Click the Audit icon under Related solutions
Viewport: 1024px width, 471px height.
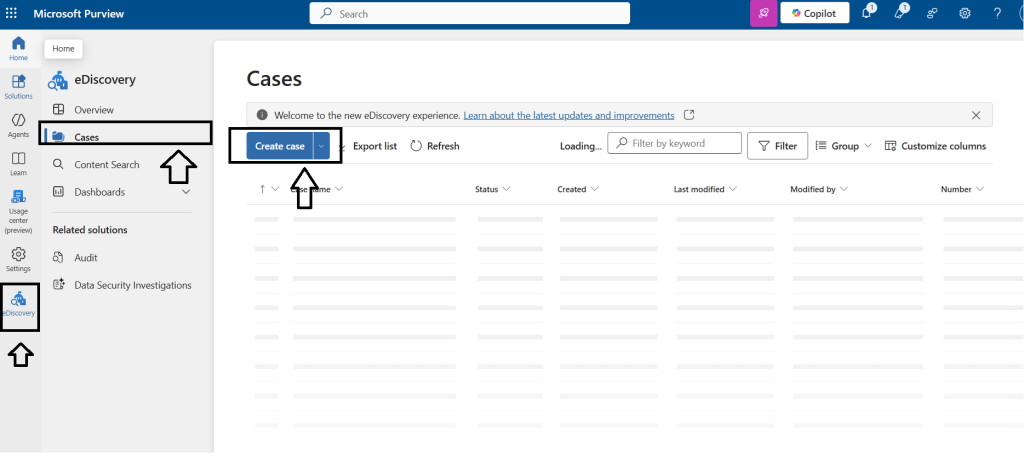[x=59, y=257]
